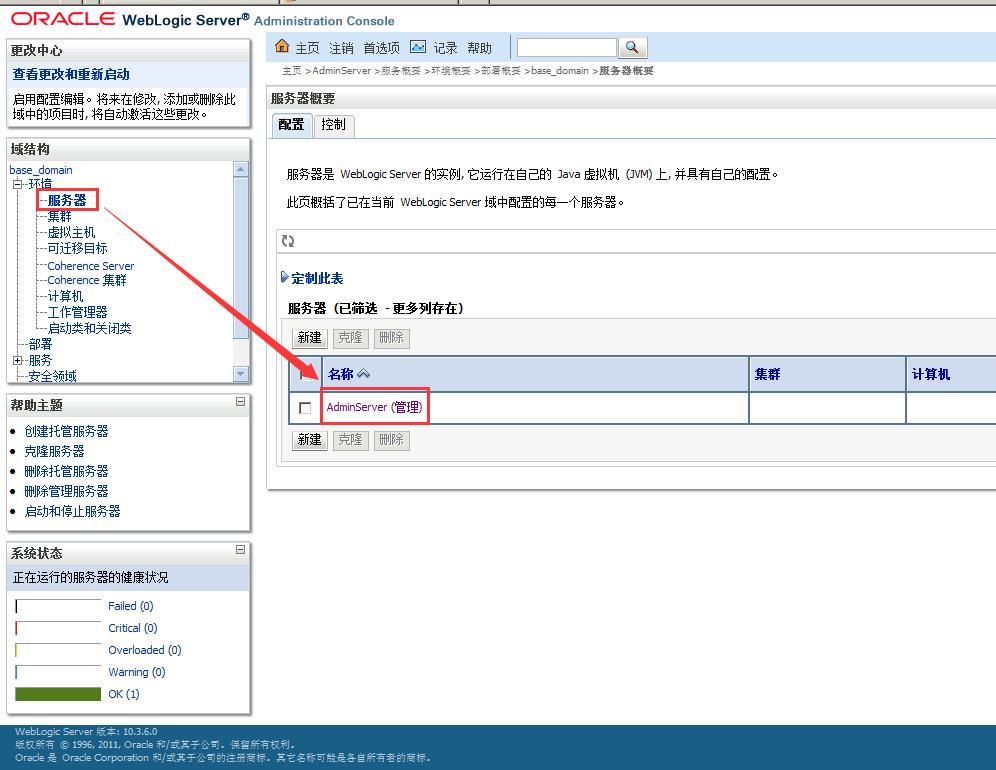Open the AdminServer (管理) link
This screenshot has height=770, width=996.
[374, 407]
